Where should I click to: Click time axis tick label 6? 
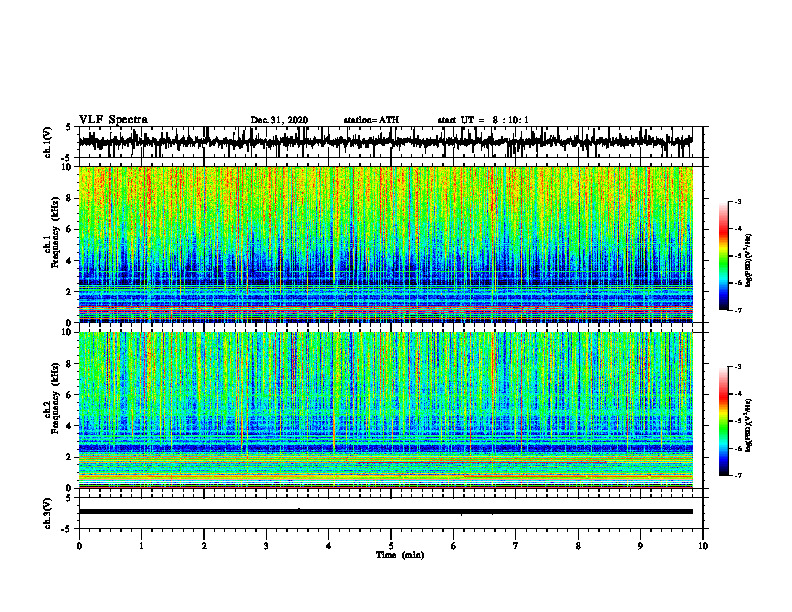pos(454,546)
